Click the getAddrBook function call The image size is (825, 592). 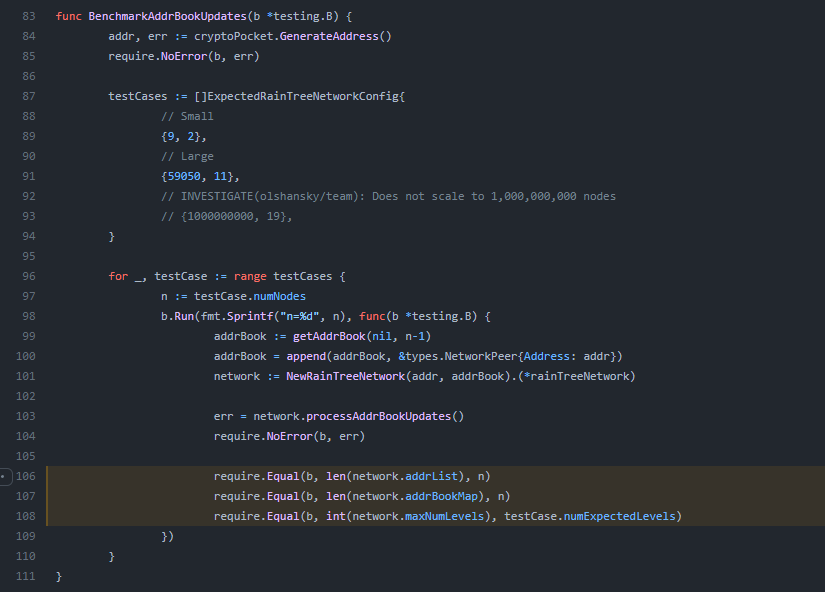(x=329, y=336)
